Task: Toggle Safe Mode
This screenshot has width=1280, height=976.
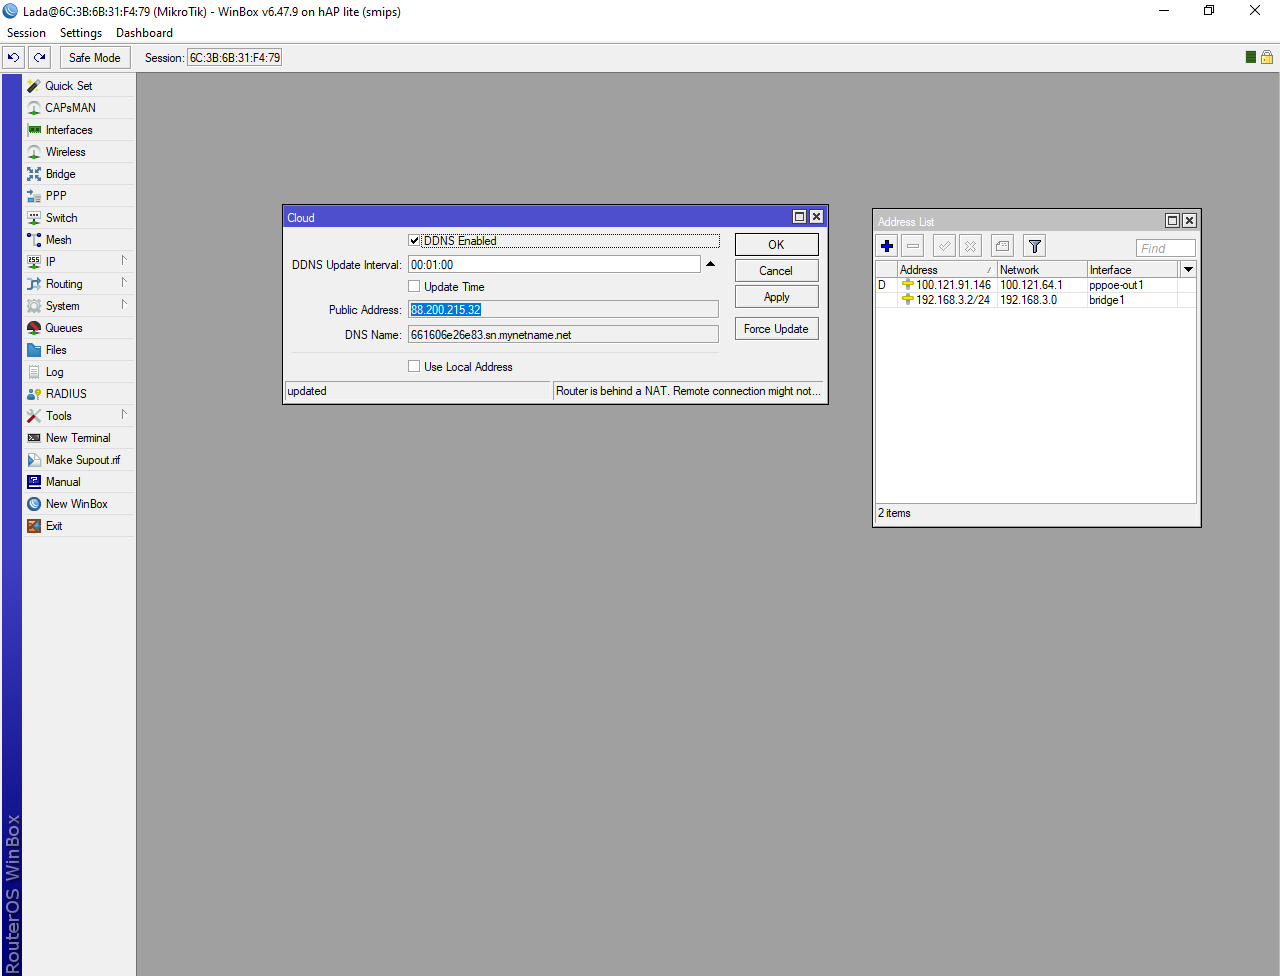Action: point(95,58)
